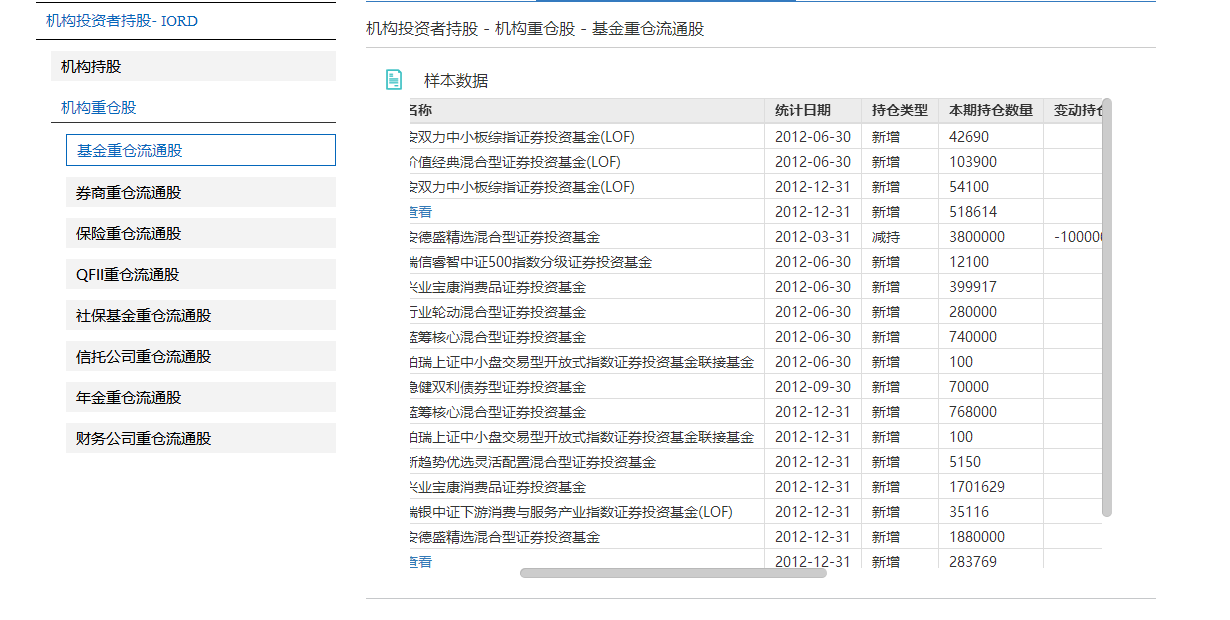Click 查看 link in 518614 row
The height and width of the screenshot is (620, 1230).
421,212
